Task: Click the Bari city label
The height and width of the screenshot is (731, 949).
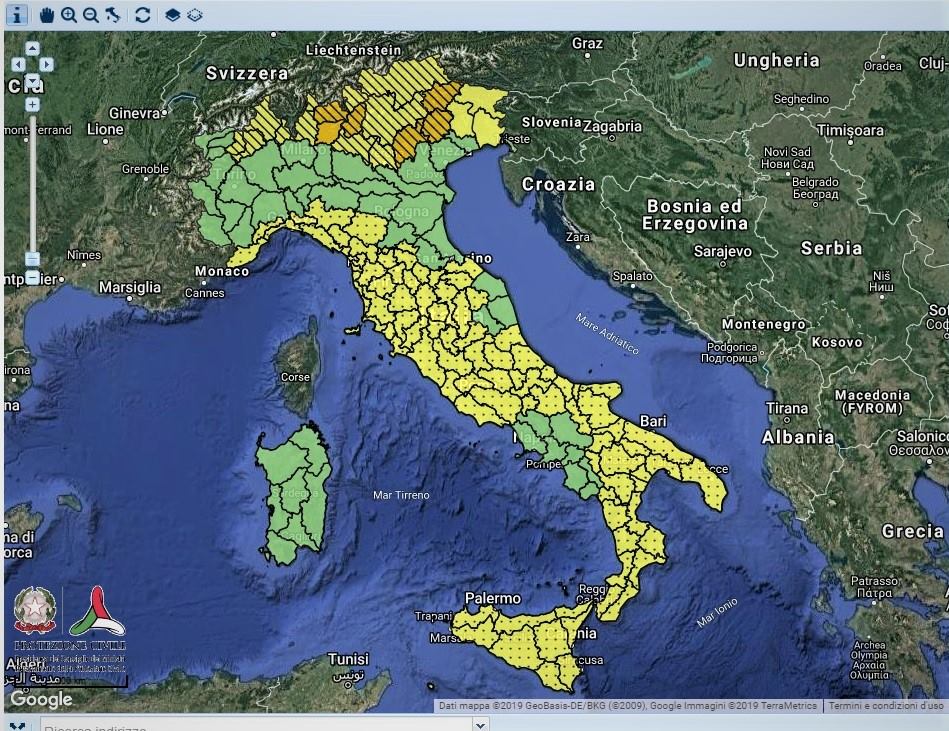Action: [653, 421]
